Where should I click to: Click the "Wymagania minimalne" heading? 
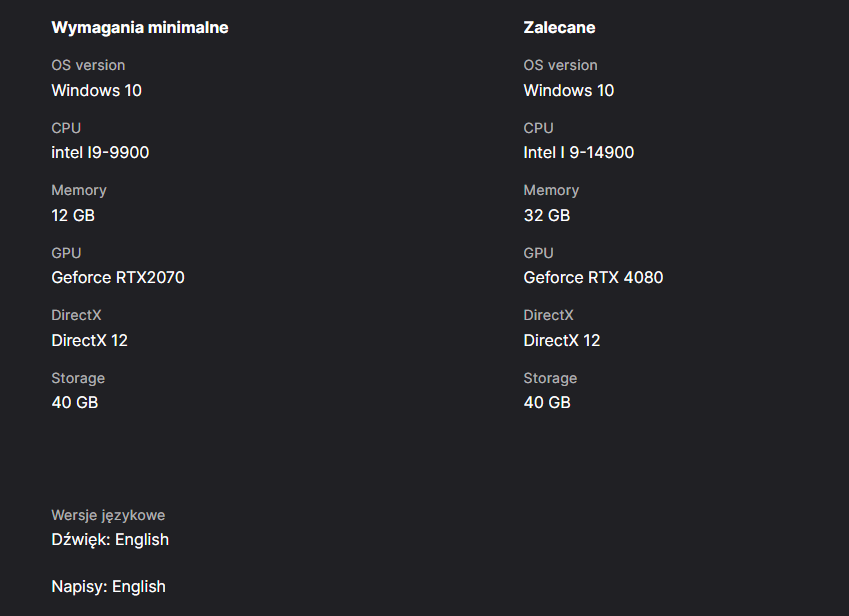(x=140, y=28)
